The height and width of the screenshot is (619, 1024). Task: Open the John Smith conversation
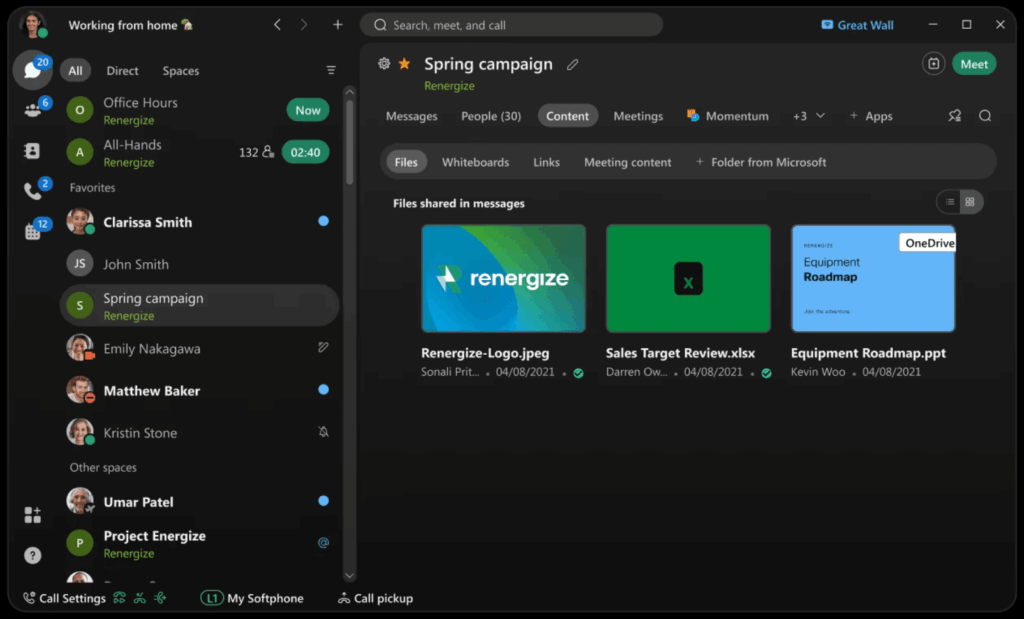click(x=199, y=264)
